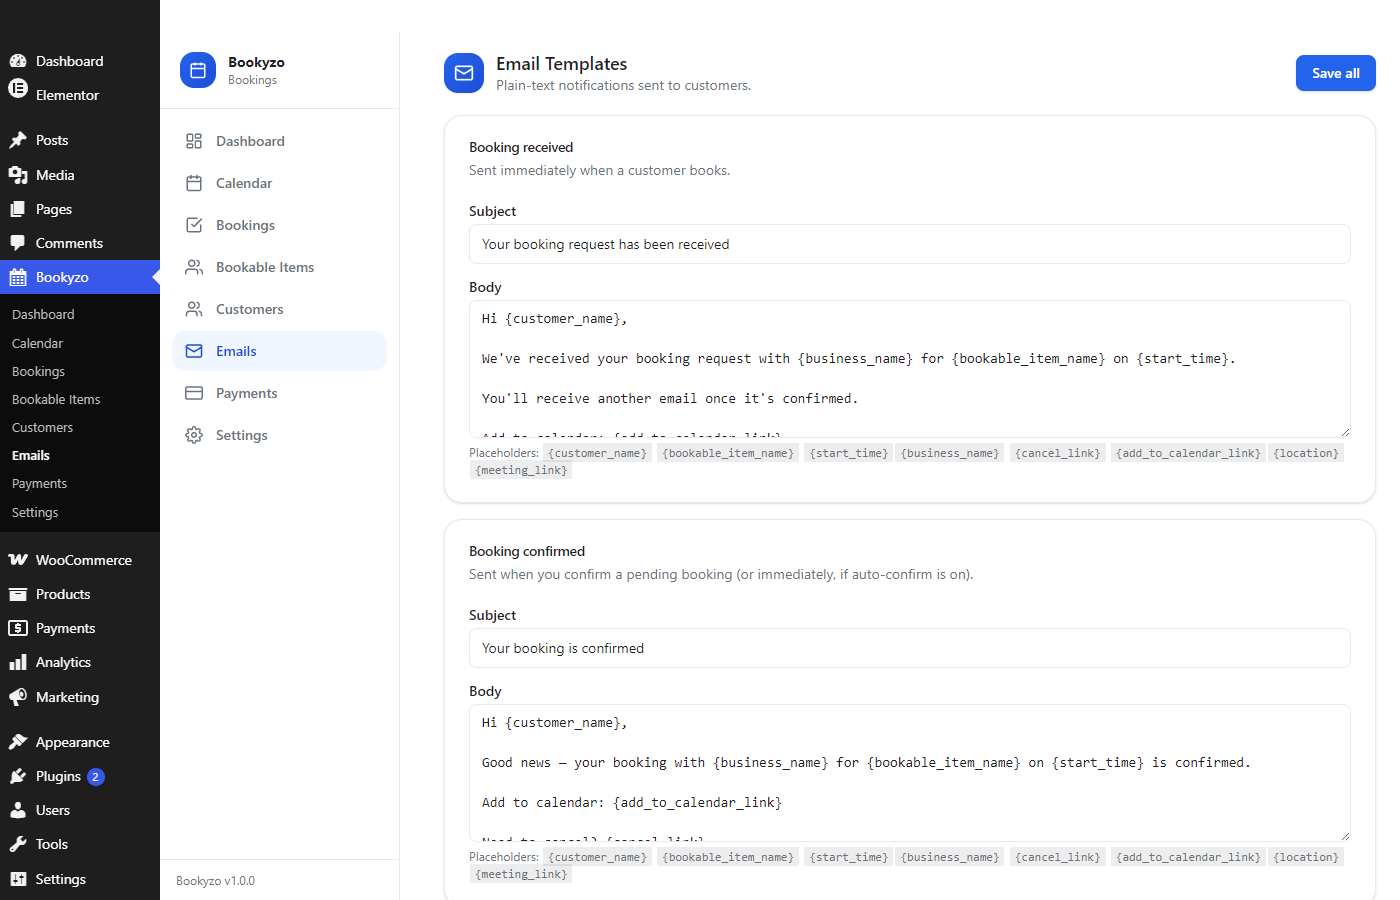Screen dimensions: 1400x900
Task: Click the Users person icon
Action: pos(18,810)
